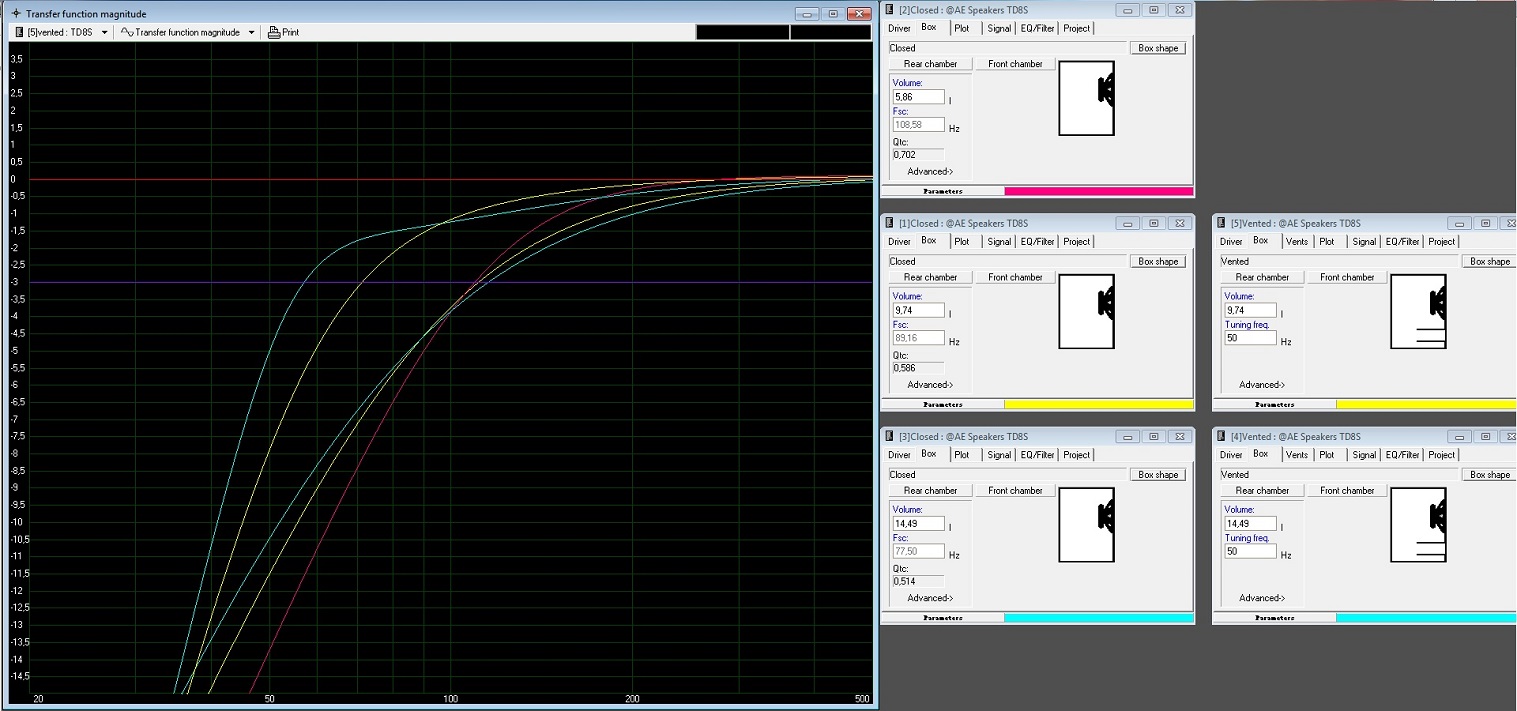Click the yellow color bar in [5]Vented window
1517x711 pixels.
click(1426, 404)
